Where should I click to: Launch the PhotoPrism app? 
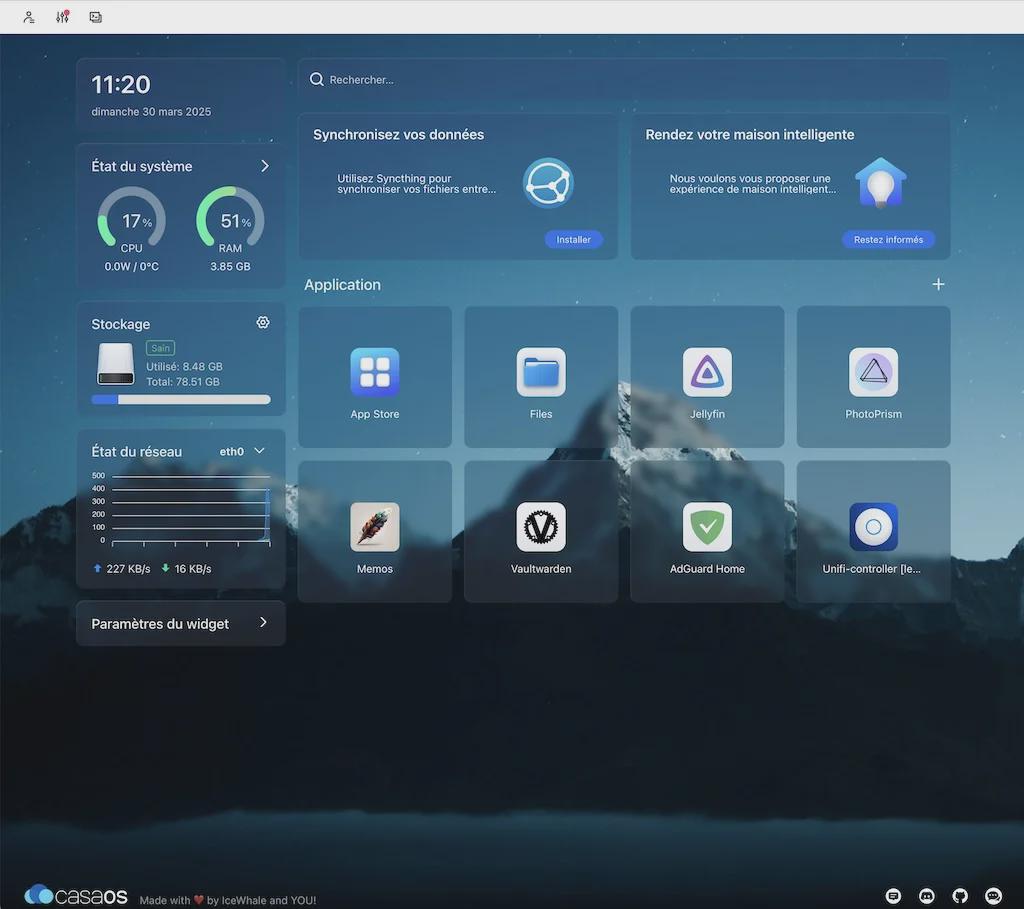[873, 373]
